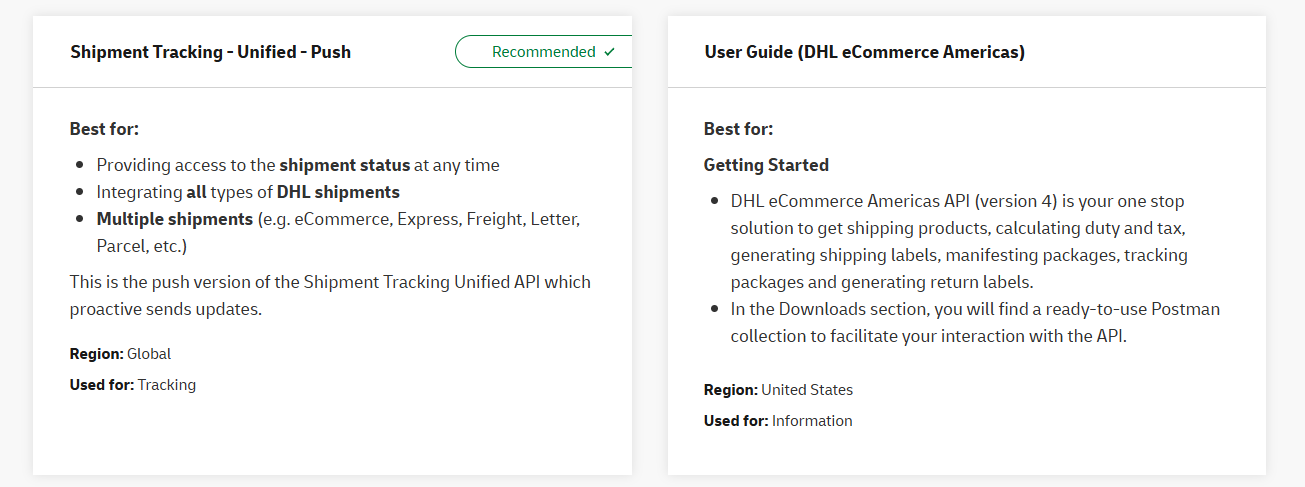1305x487 pixels.
Task: Click the "Used for: Tracking" label
Action: [132, 384]
